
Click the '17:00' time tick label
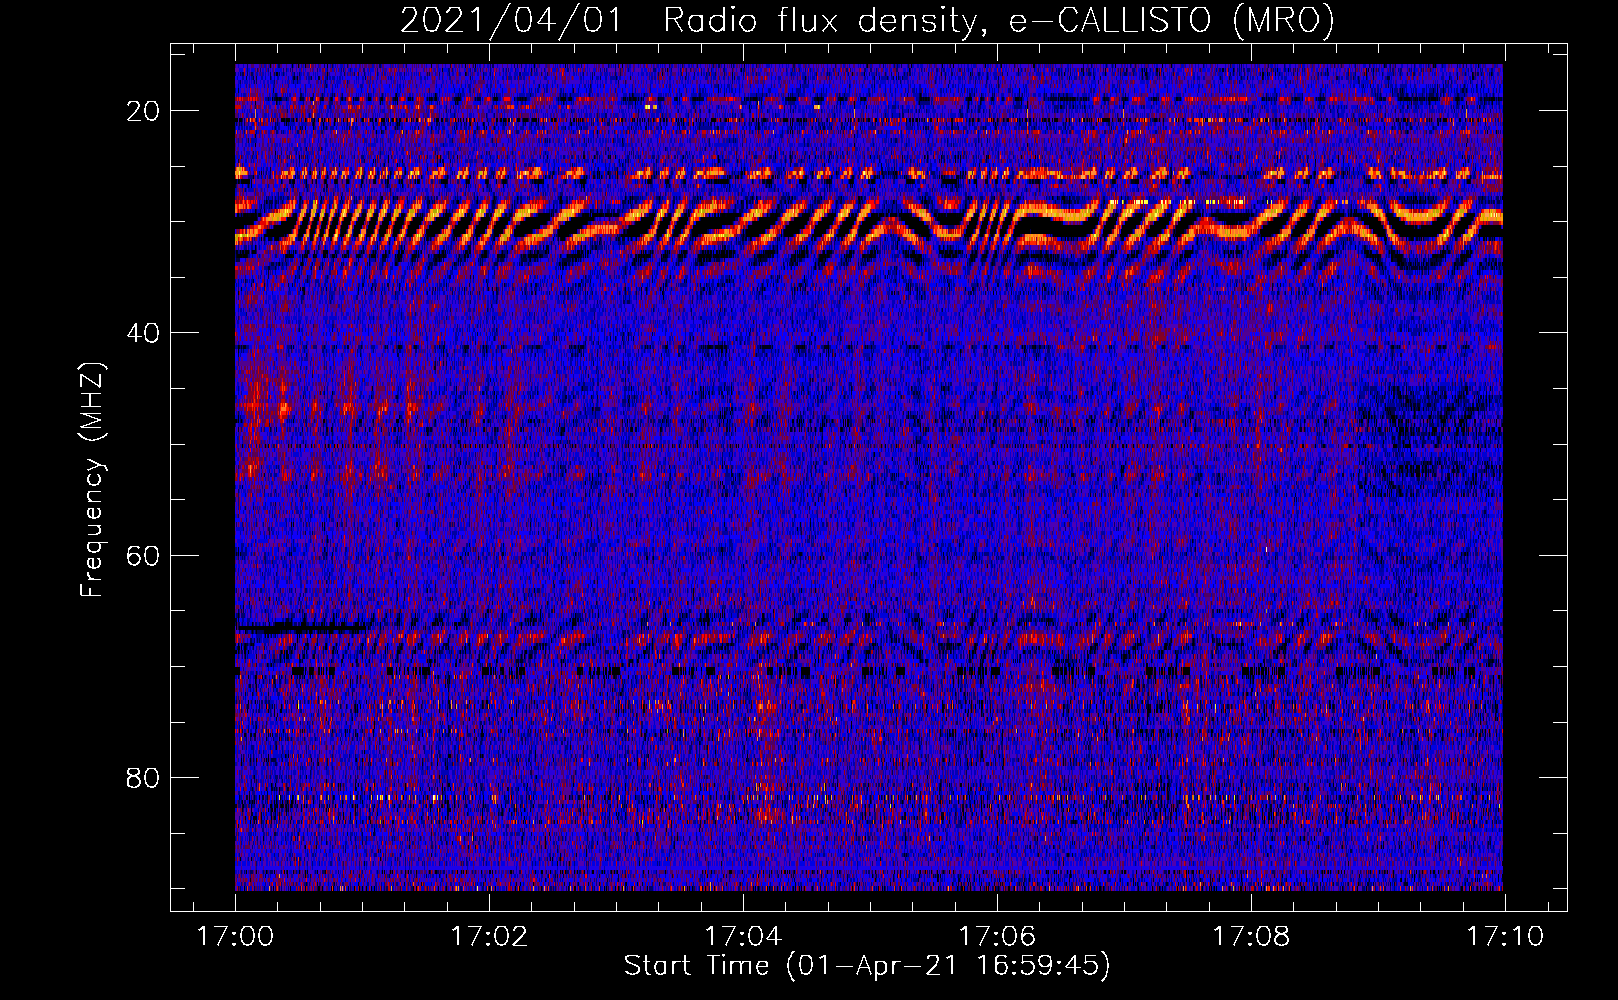point(236,937)
